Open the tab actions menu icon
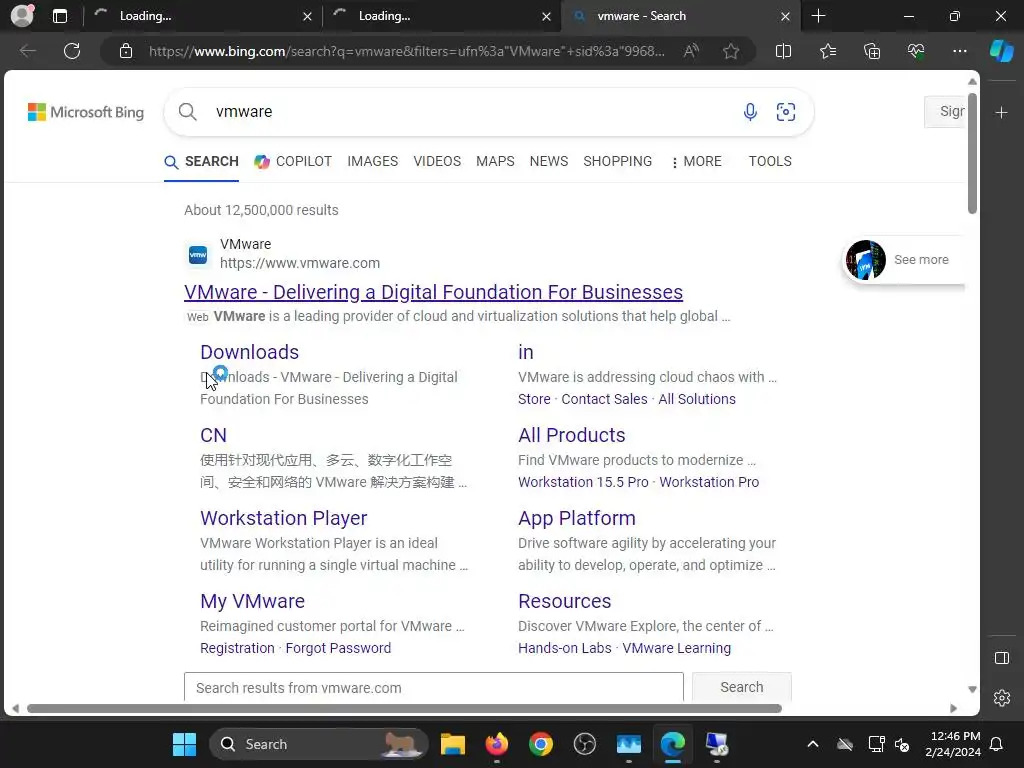1024x768 pixels. (x=59, y=16)
